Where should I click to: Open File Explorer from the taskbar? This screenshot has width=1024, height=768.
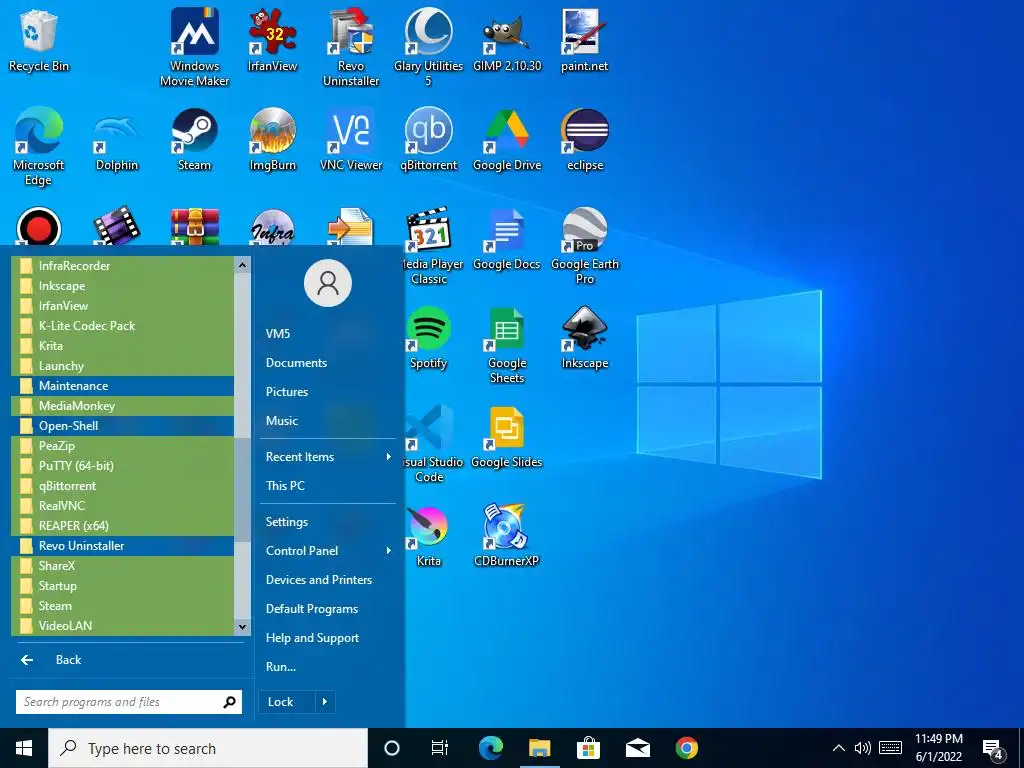coord(539,748)
